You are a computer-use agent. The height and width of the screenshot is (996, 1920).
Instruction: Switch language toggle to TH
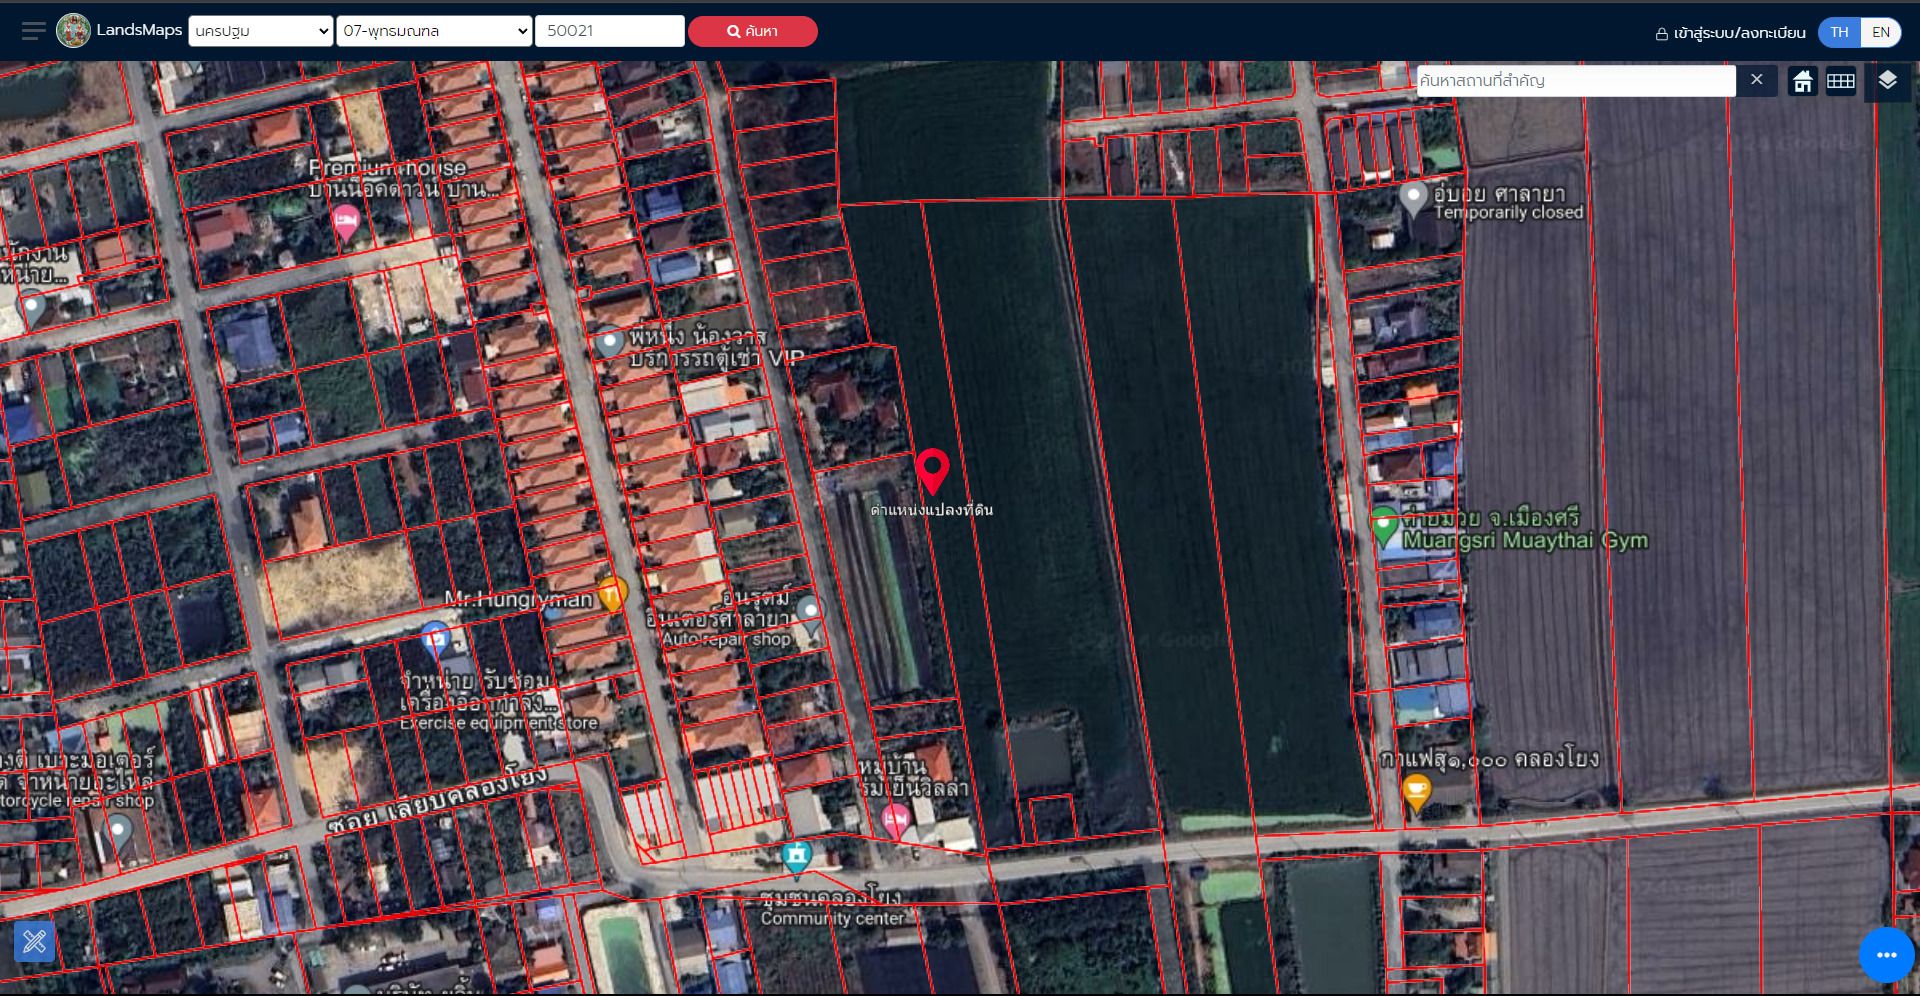pyautogui.click(x=1839, y=32)
